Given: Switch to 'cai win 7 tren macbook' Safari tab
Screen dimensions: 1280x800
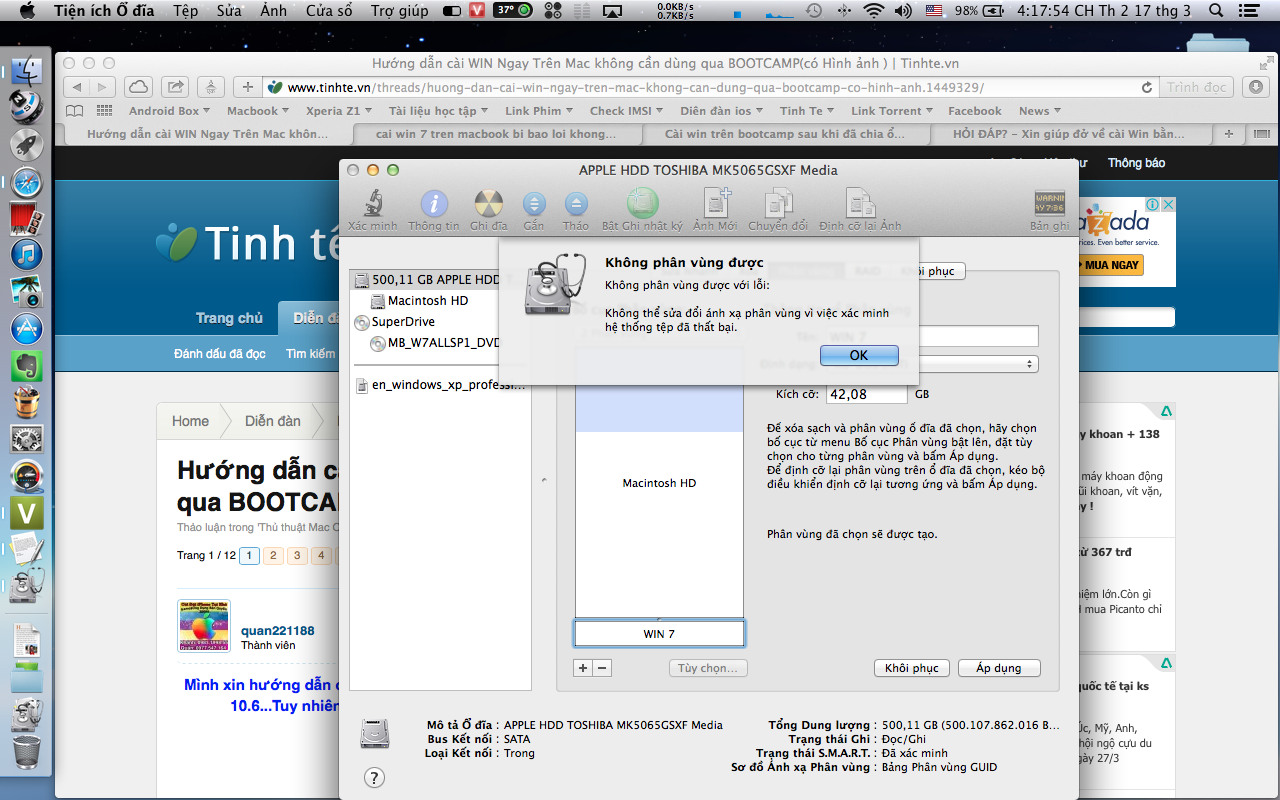Looking at the screenshot, I should click(497, 134).
